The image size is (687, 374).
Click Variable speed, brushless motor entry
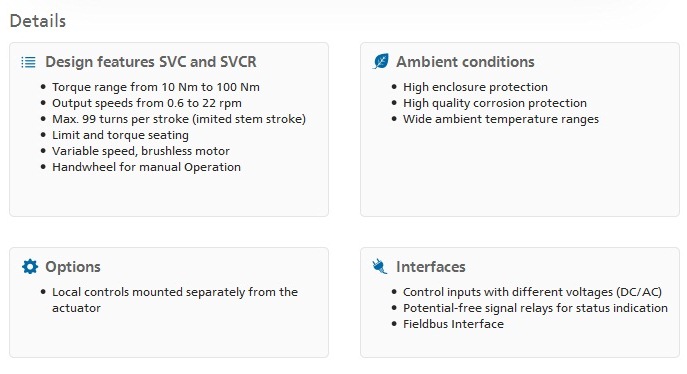tap(141, 151)
